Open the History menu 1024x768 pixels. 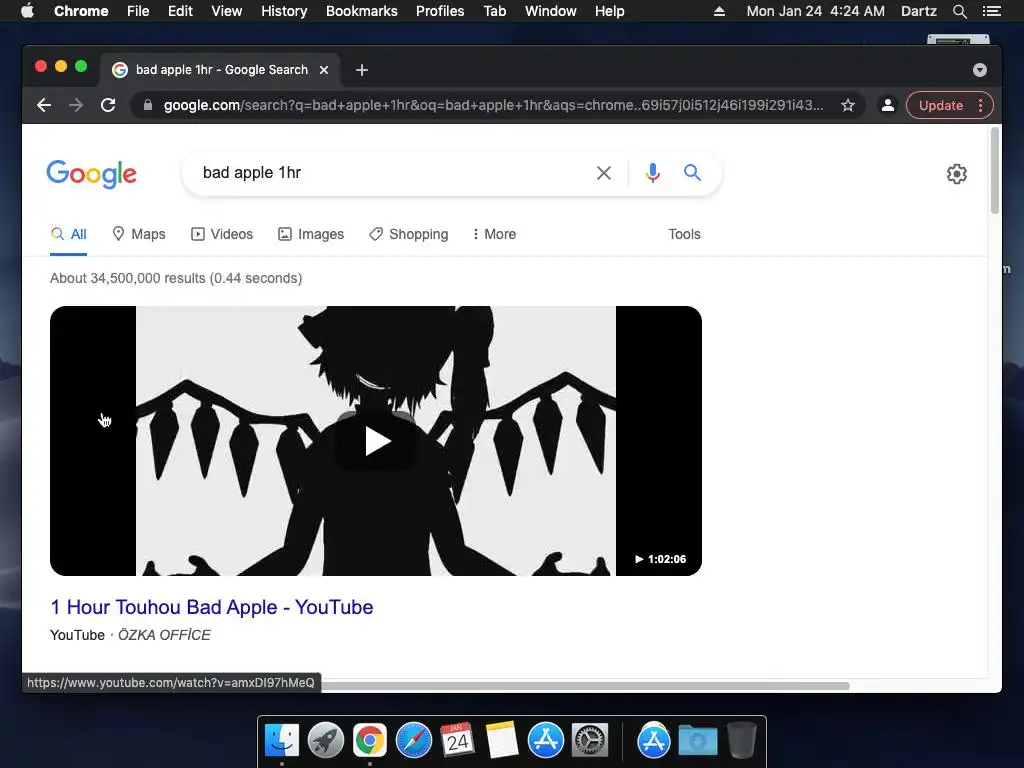(x=284, y=11)
